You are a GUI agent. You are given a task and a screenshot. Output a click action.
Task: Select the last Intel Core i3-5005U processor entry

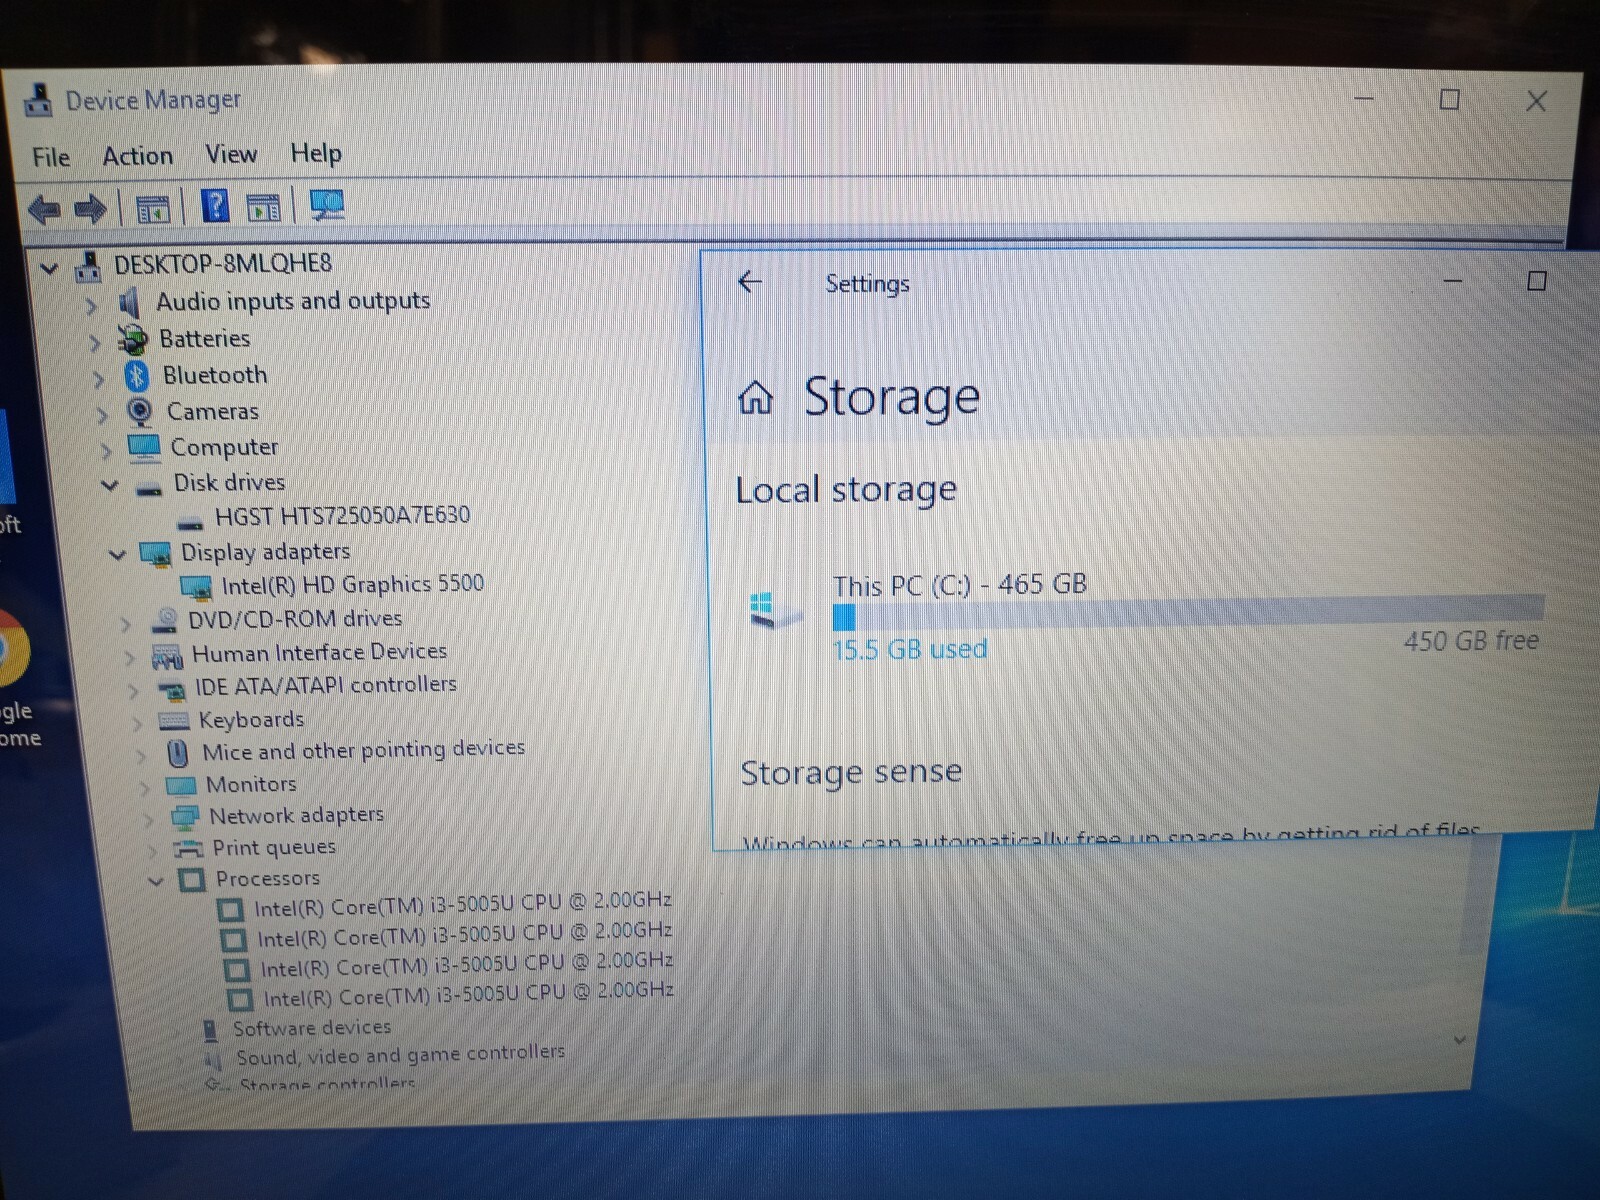pyautogui.click(x=468, y=995)
